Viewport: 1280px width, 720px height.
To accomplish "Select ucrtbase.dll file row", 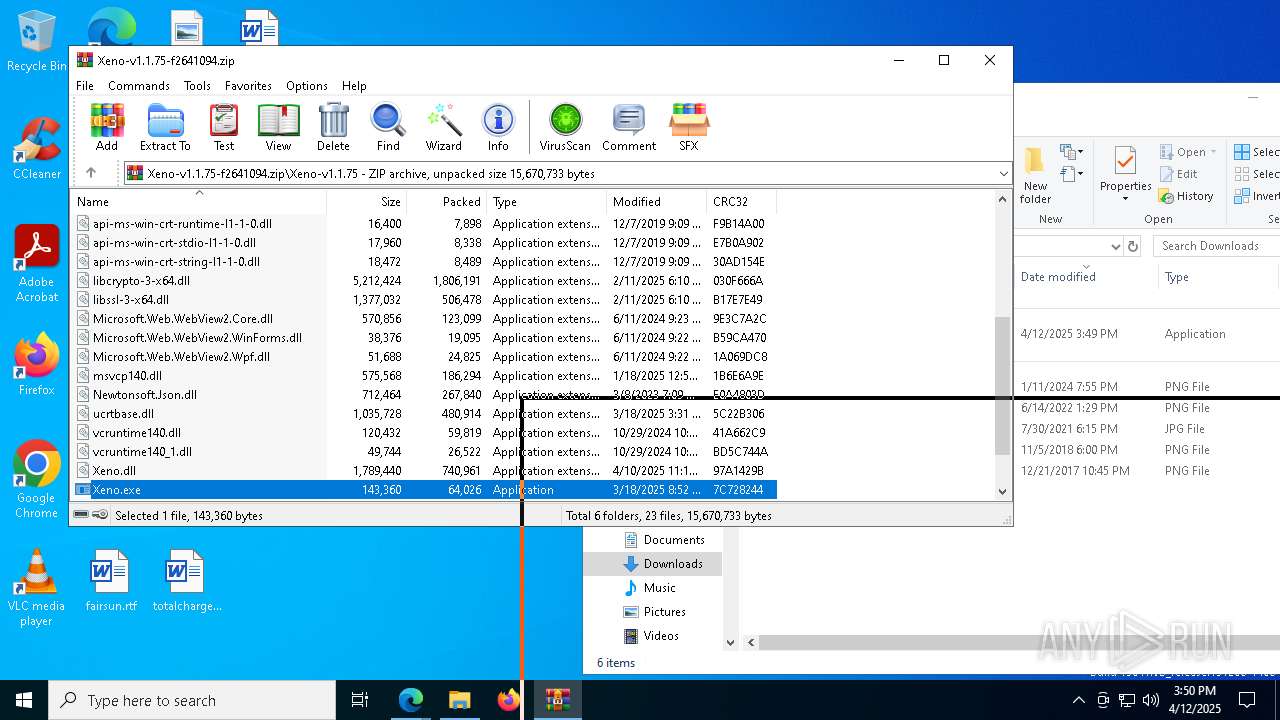I will [x=424, y=413].
